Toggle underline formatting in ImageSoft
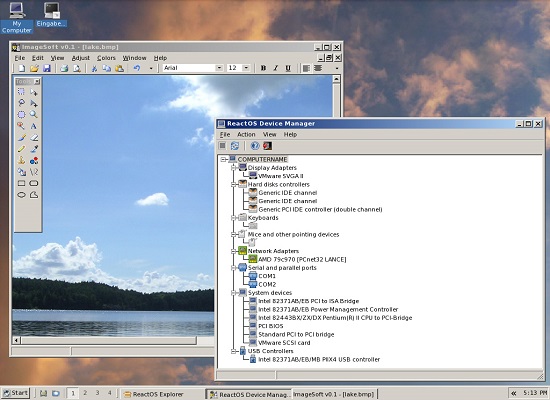This screenshot has width=550, height=400. click(x=288, y=68)
